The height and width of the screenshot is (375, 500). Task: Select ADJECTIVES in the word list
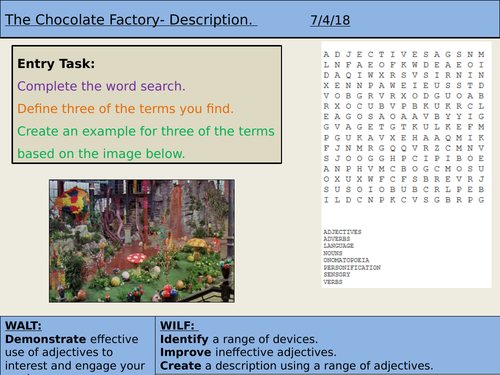pos(342,232)
